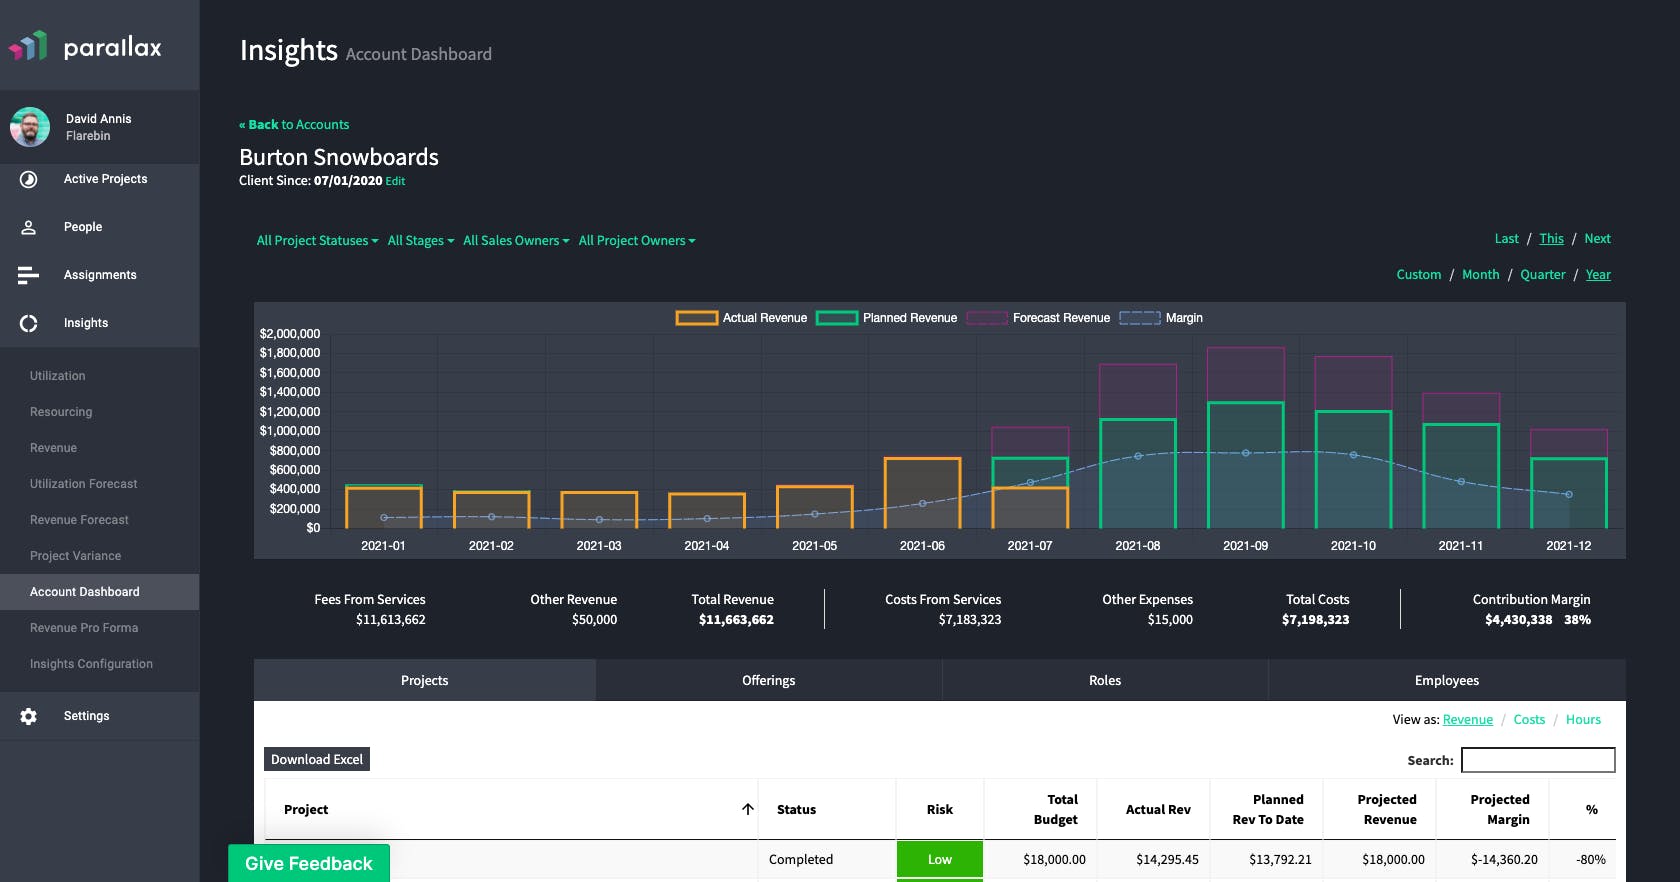Image resolution: width=1680 pixels, height=882 pixels.
Task: Click the People sidebar icon
Action: pos(29,227)
